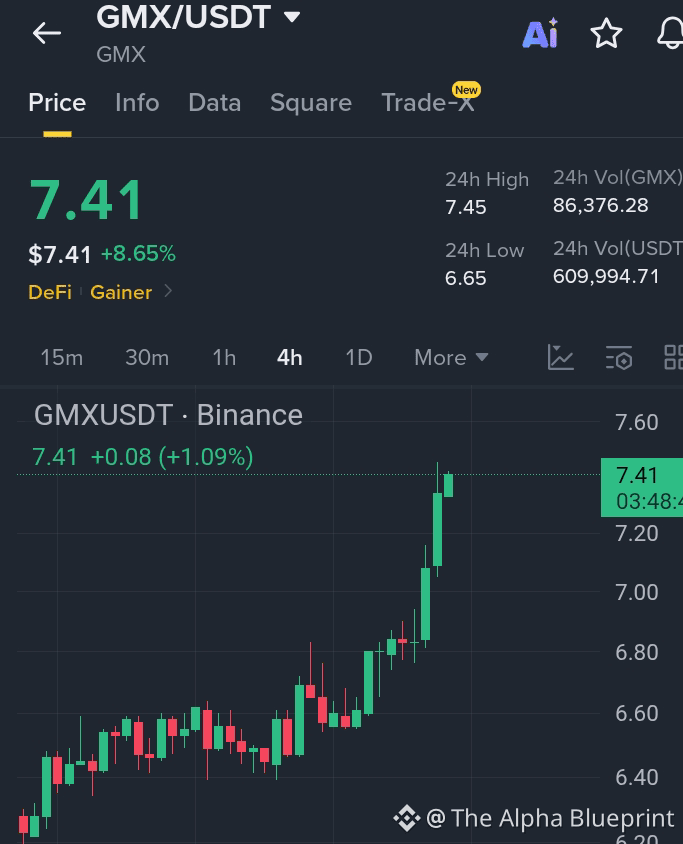Open the chart indicators line-graph icon

pos(561,357)
